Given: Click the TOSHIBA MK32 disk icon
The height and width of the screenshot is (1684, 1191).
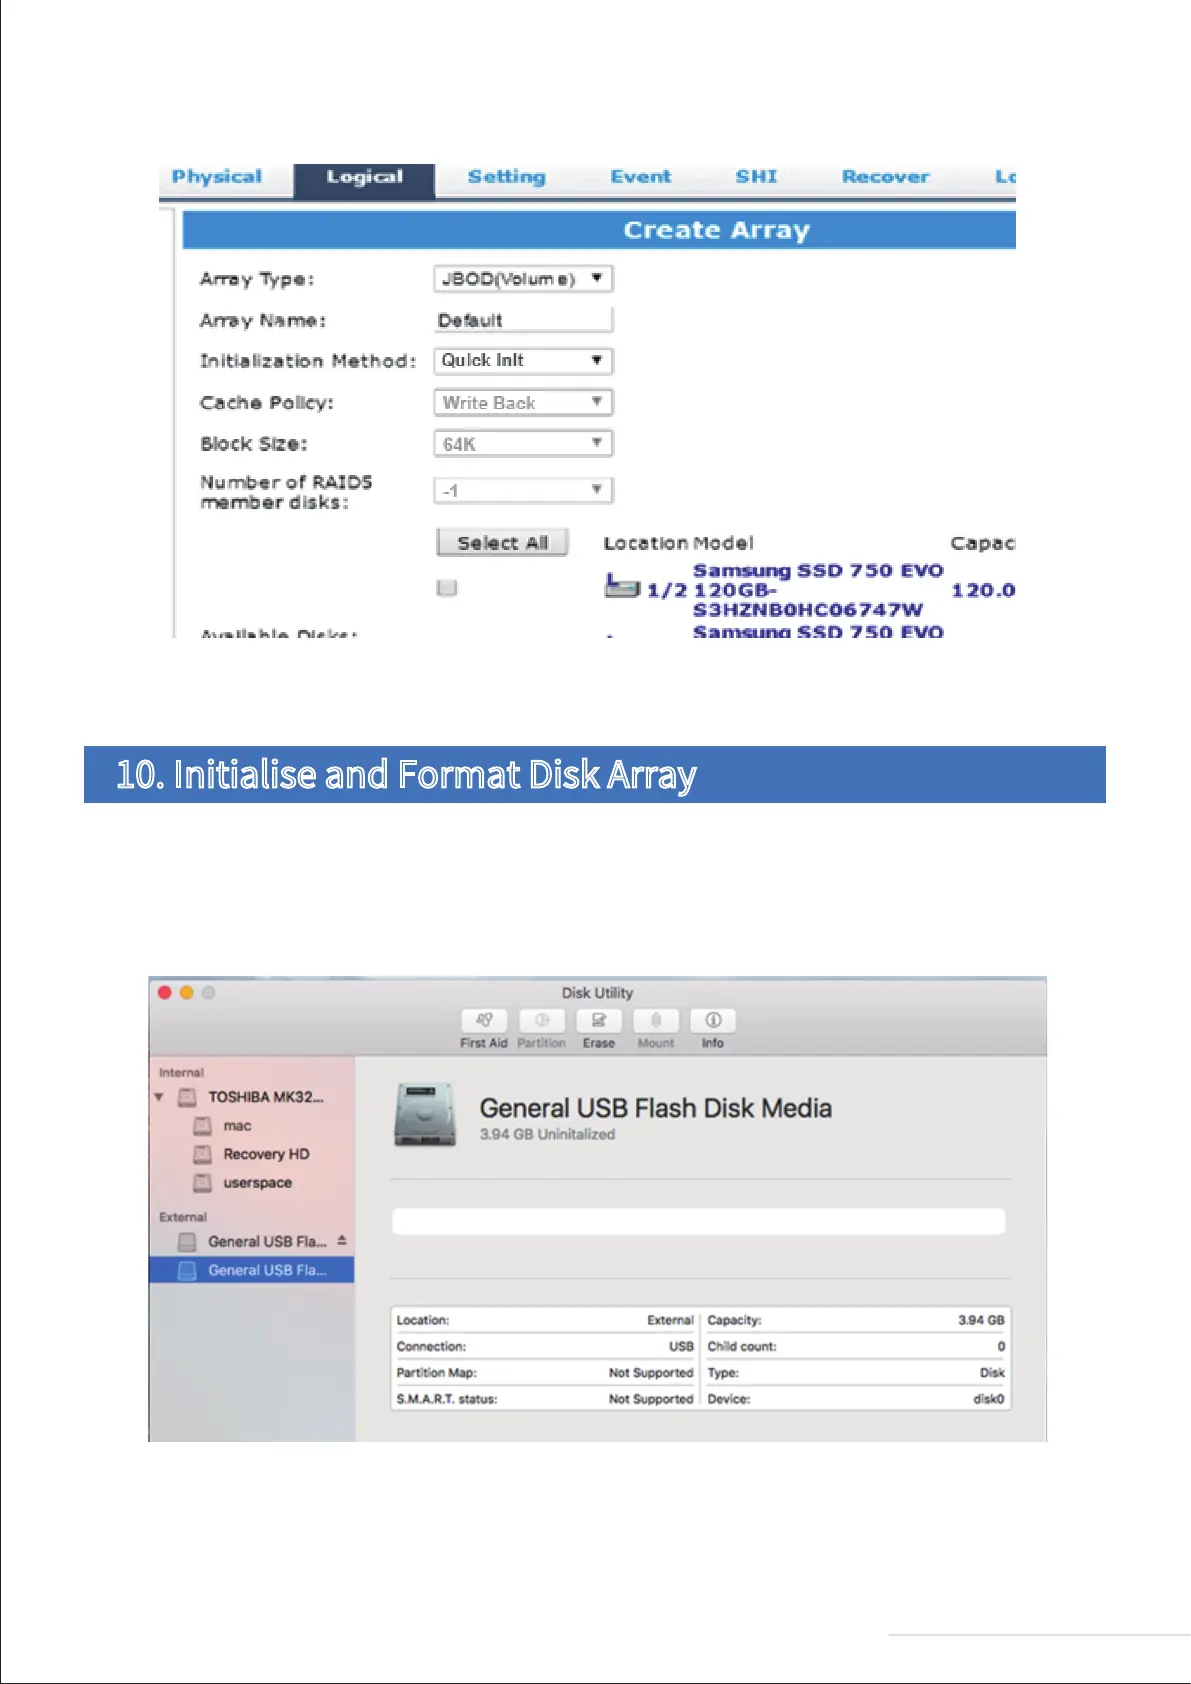Looking at the screenshot, I should [x=187, y=1097].
